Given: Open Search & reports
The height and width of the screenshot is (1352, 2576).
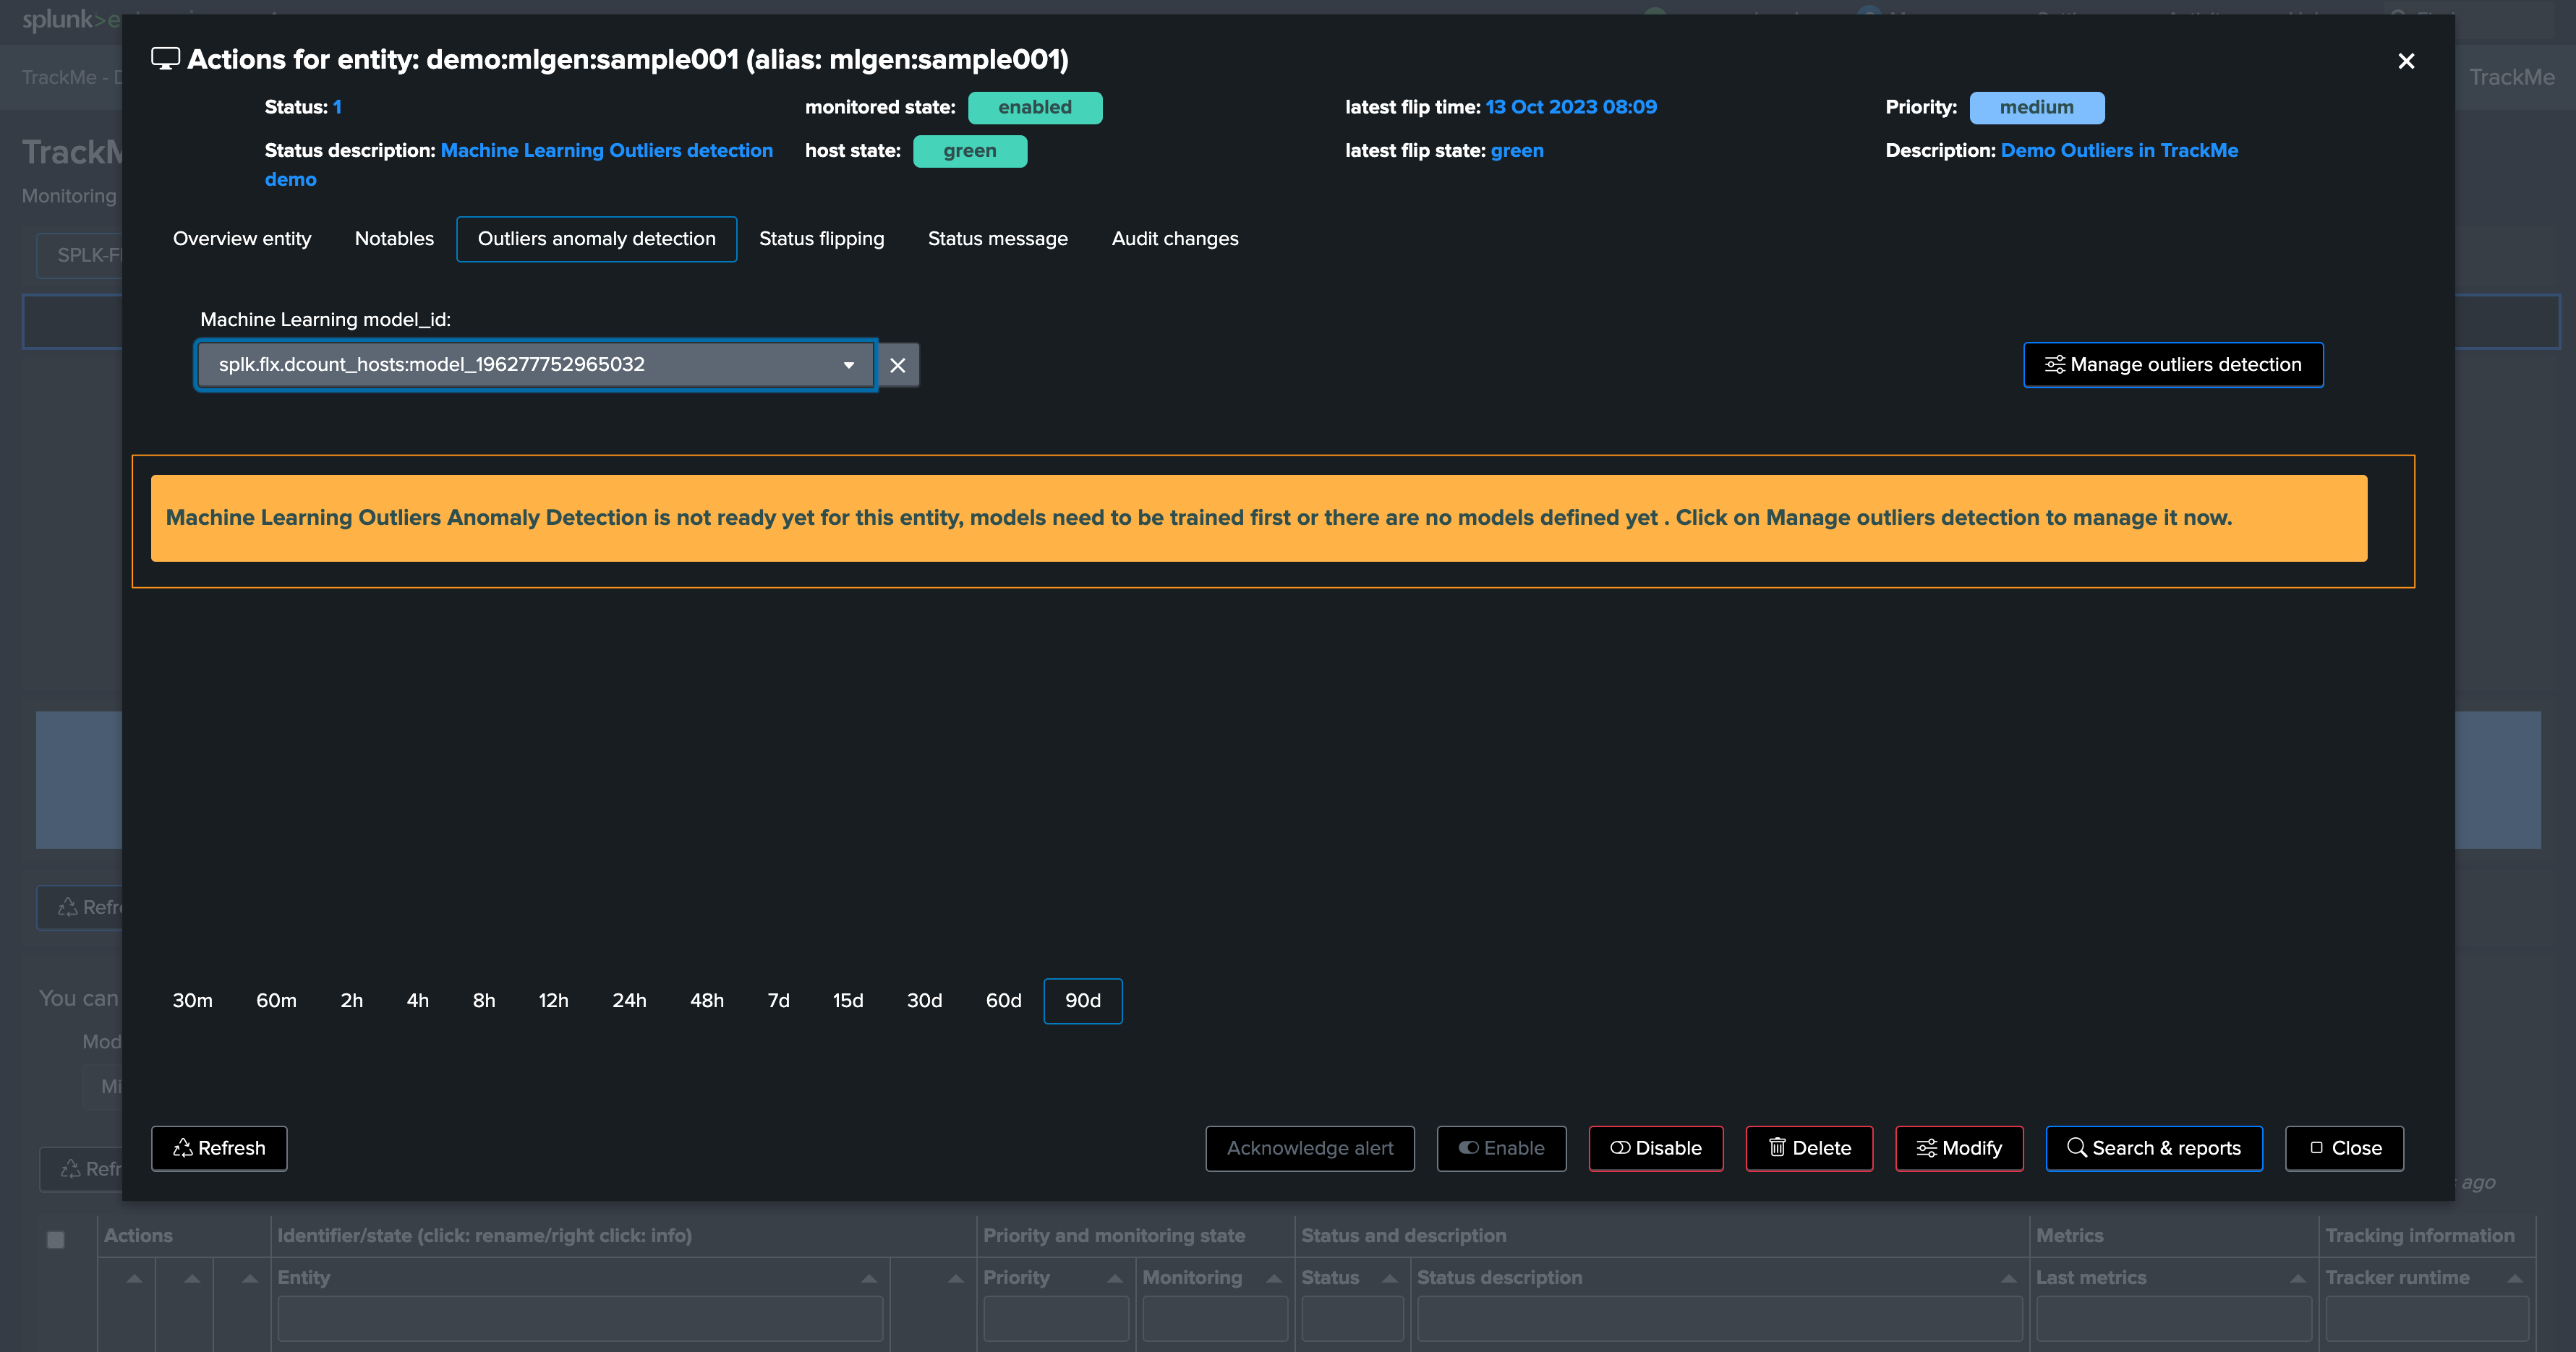Looking at the screenshot, I should [2155, 1149].
